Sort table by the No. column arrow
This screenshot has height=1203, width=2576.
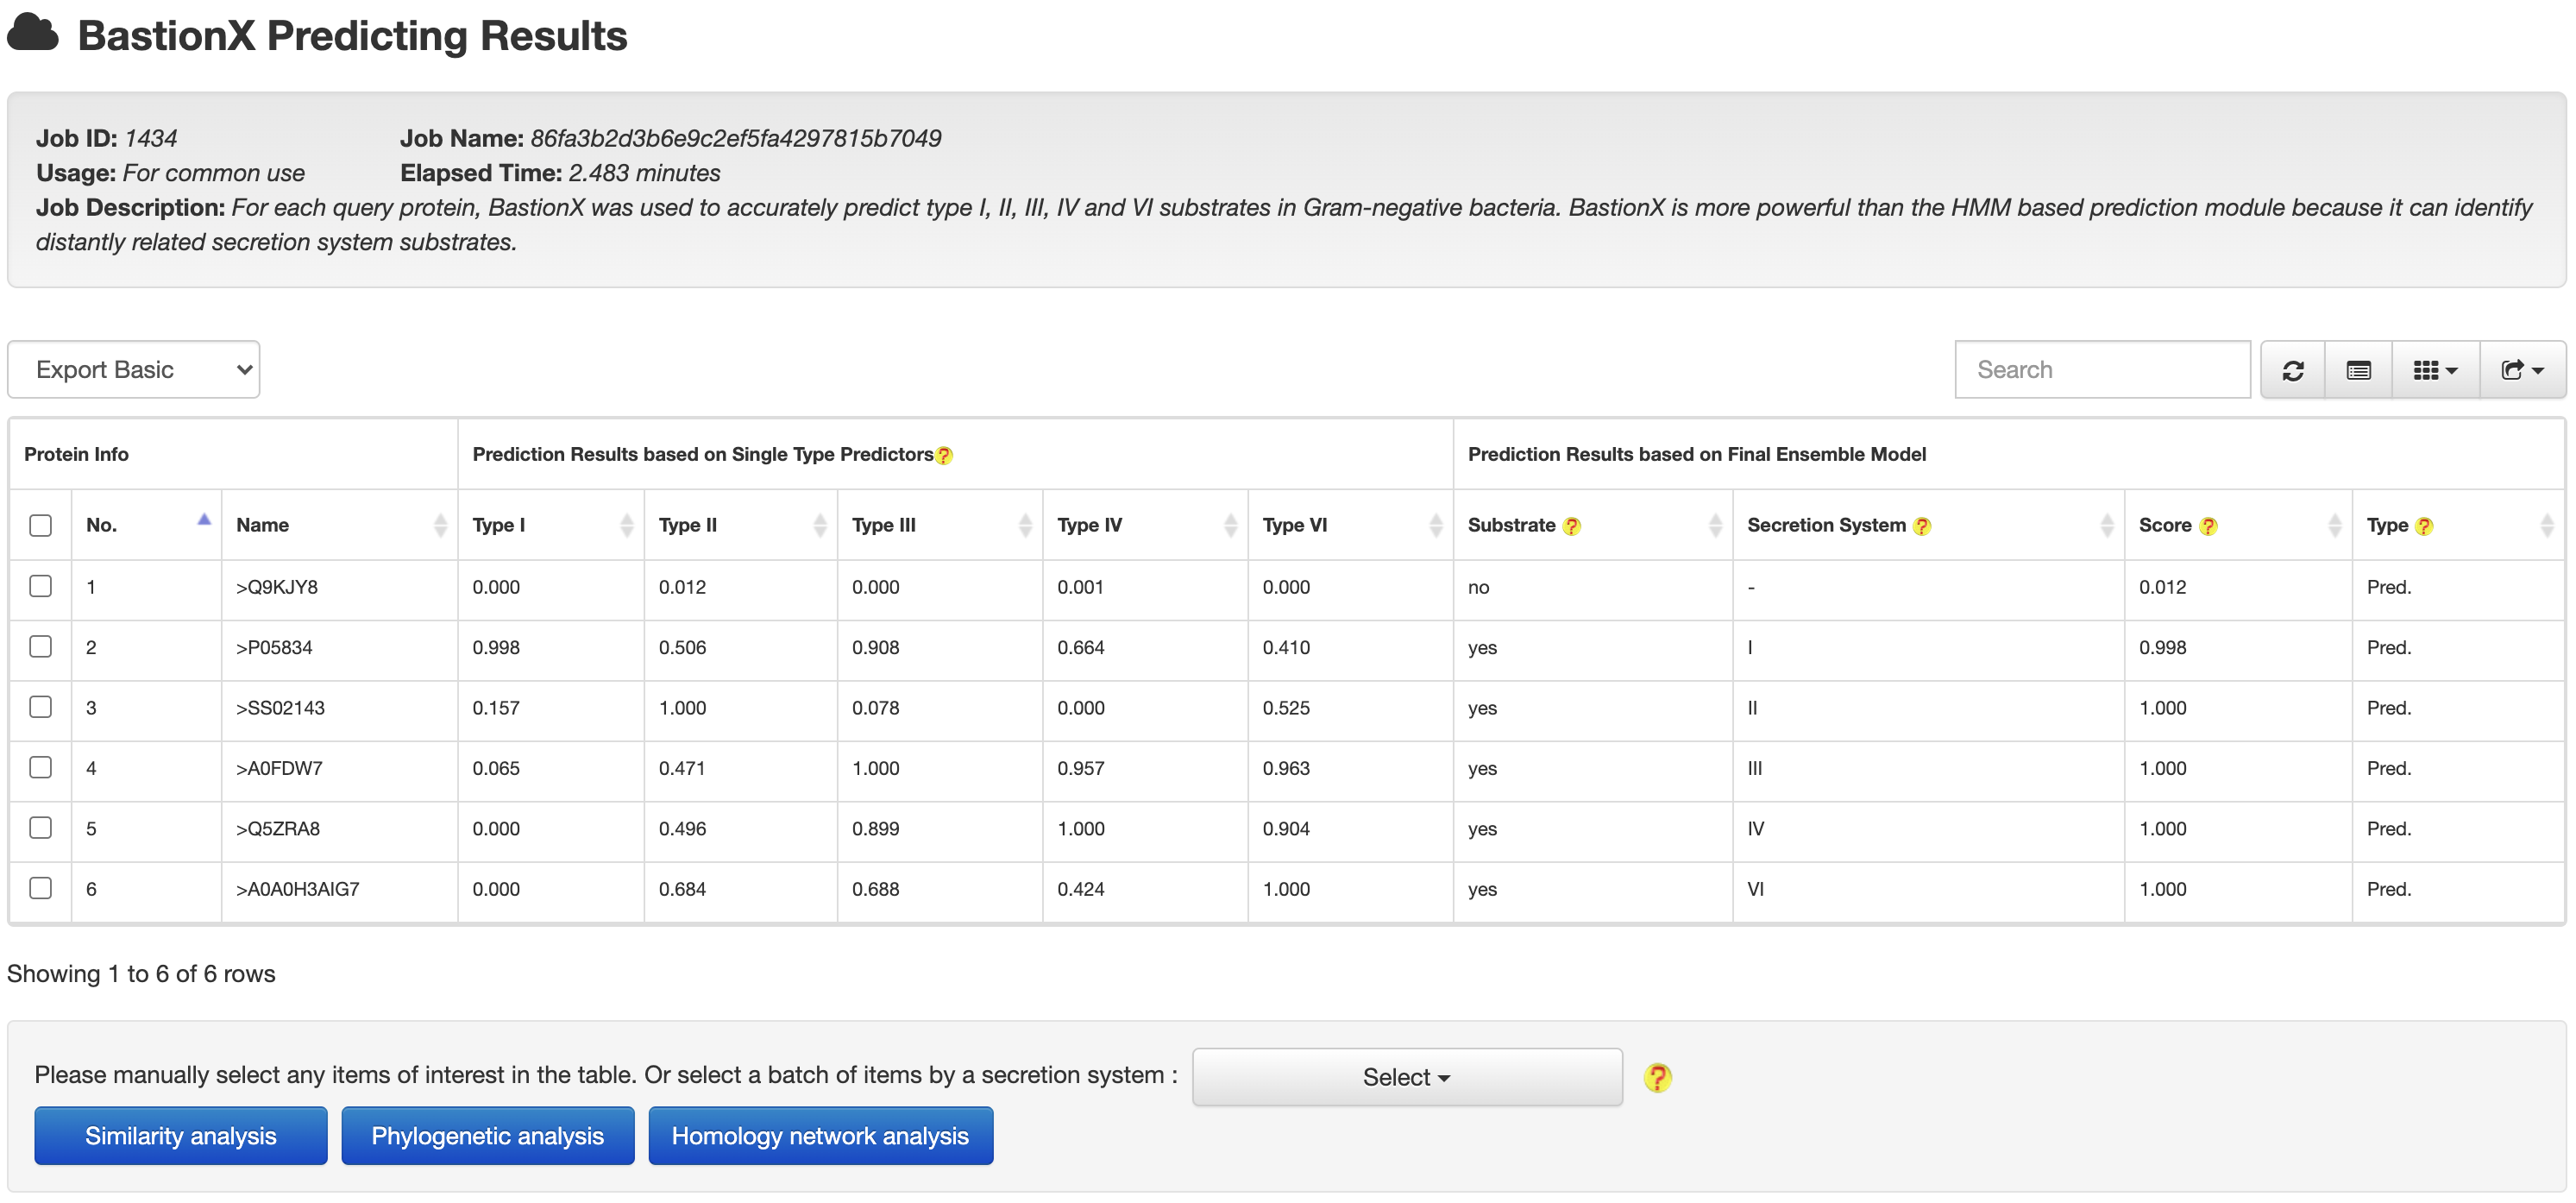(204, 520)
